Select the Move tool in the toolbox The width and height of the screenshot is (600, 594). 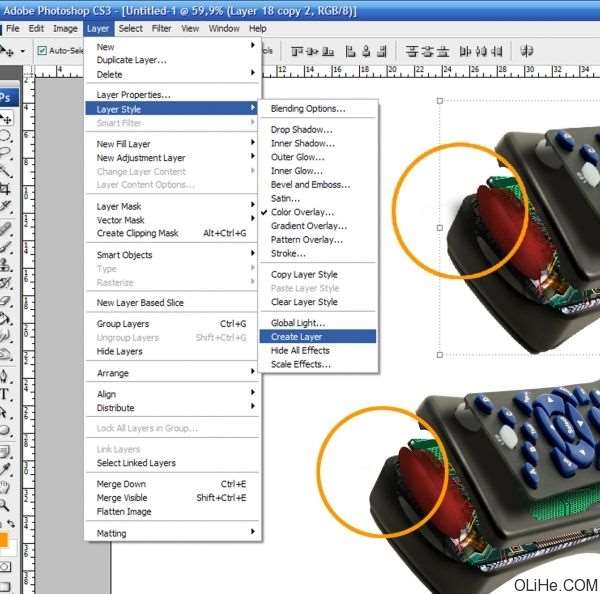click(x=7, y=118)
